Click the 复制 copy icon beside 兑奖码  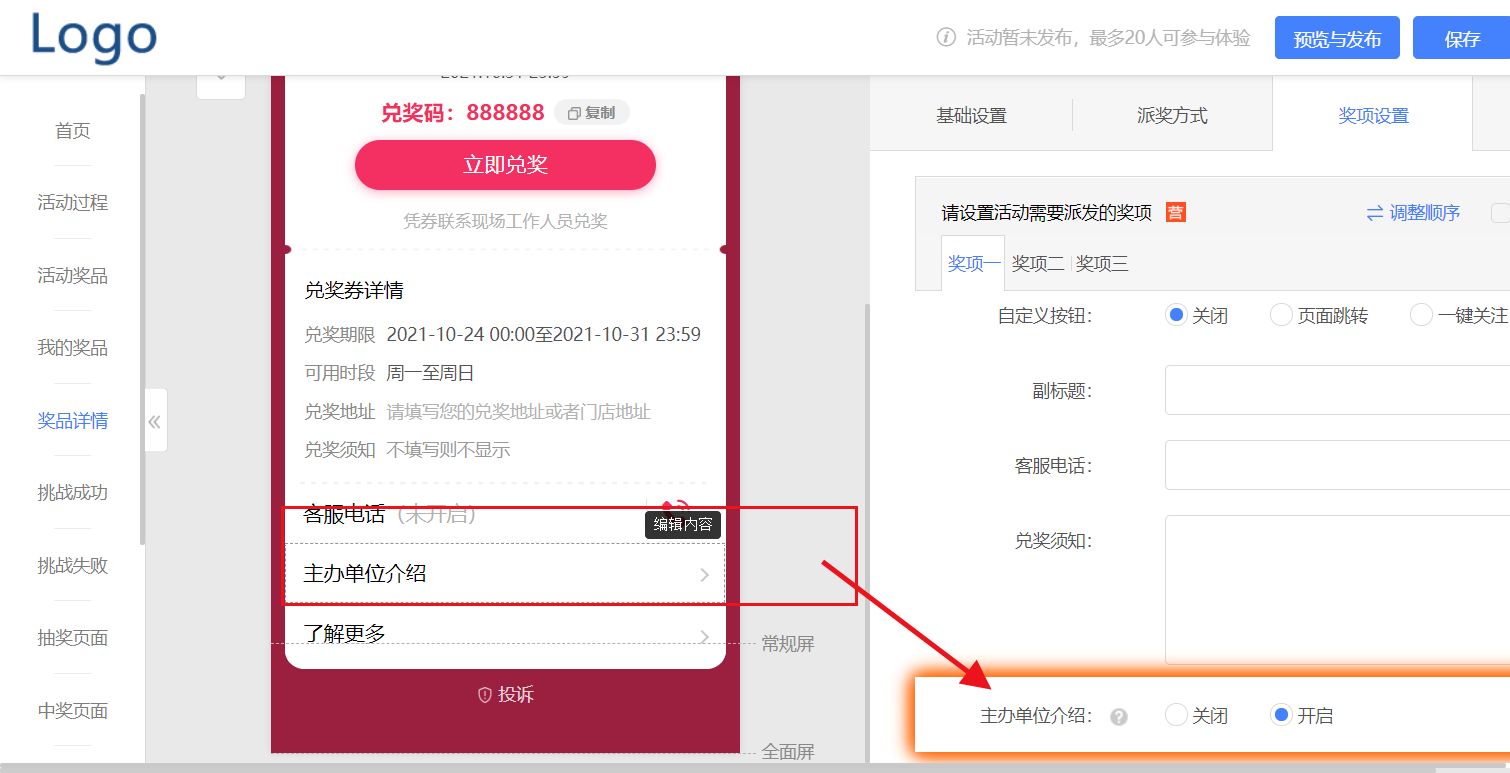[591, 113]
